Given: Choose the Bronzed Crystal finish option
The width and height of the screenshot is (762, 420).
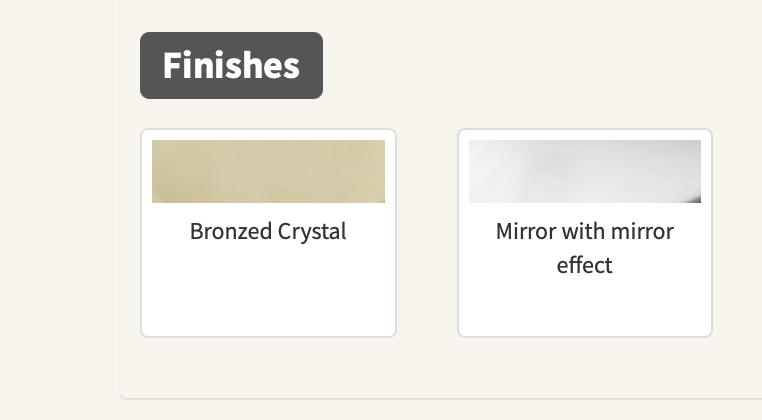Looking at the screenshot, I should (x=268, y=233).
